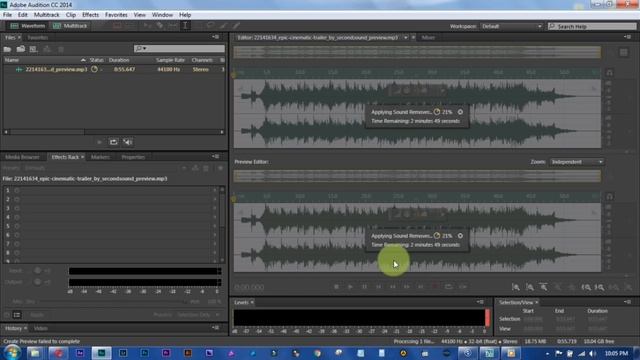The height and width of the screenshot is (360, 640).
Task: Click the Apply button in Effects Rack
Action: [37, 315]
